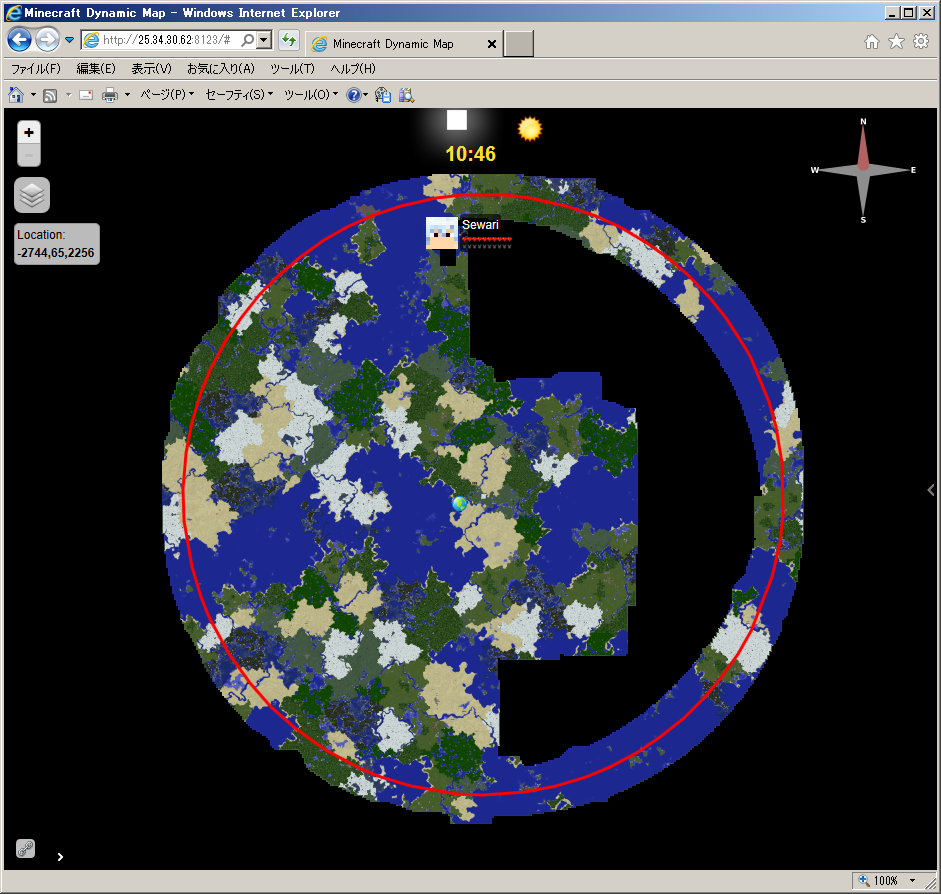This screenshot has height=894, width=941.
Task: Zoom in the map with plus button
Action: tap(29, 132)
